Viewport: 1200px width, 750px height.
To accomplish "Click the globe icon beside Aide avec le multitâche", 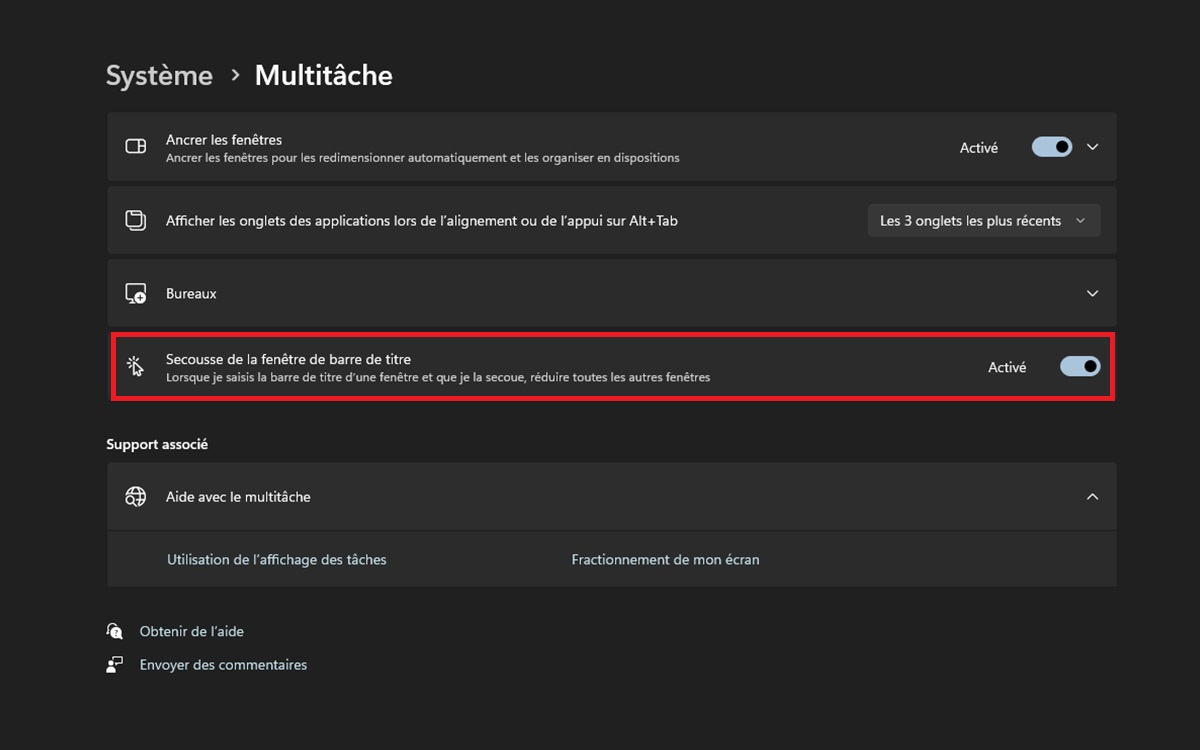I will 135,497.
